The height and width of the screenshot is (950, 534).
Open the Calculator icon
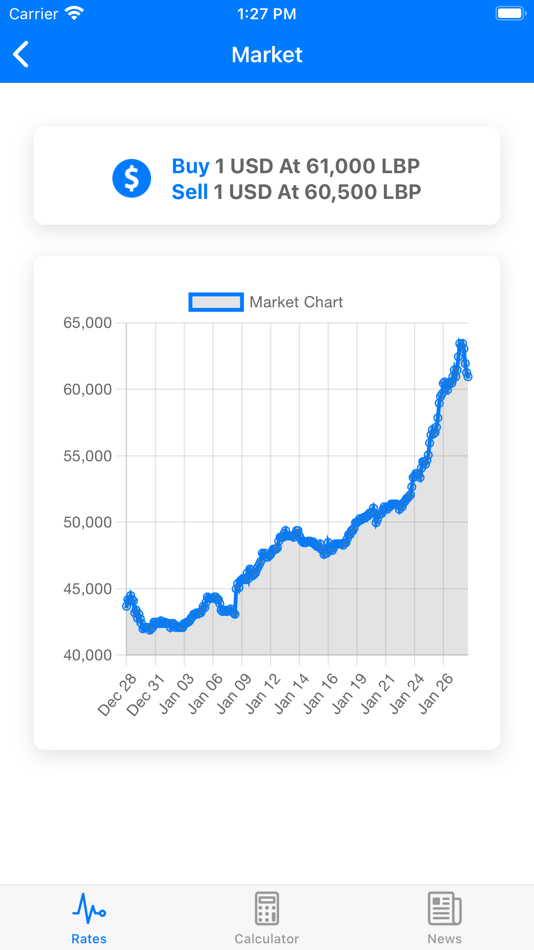coord(267,908)
